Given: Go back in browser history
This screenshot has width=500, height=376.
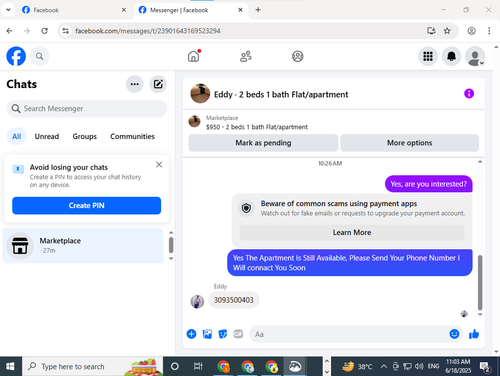Looking at the screenshot, I should pyautogui.click(x=9, y=31).
